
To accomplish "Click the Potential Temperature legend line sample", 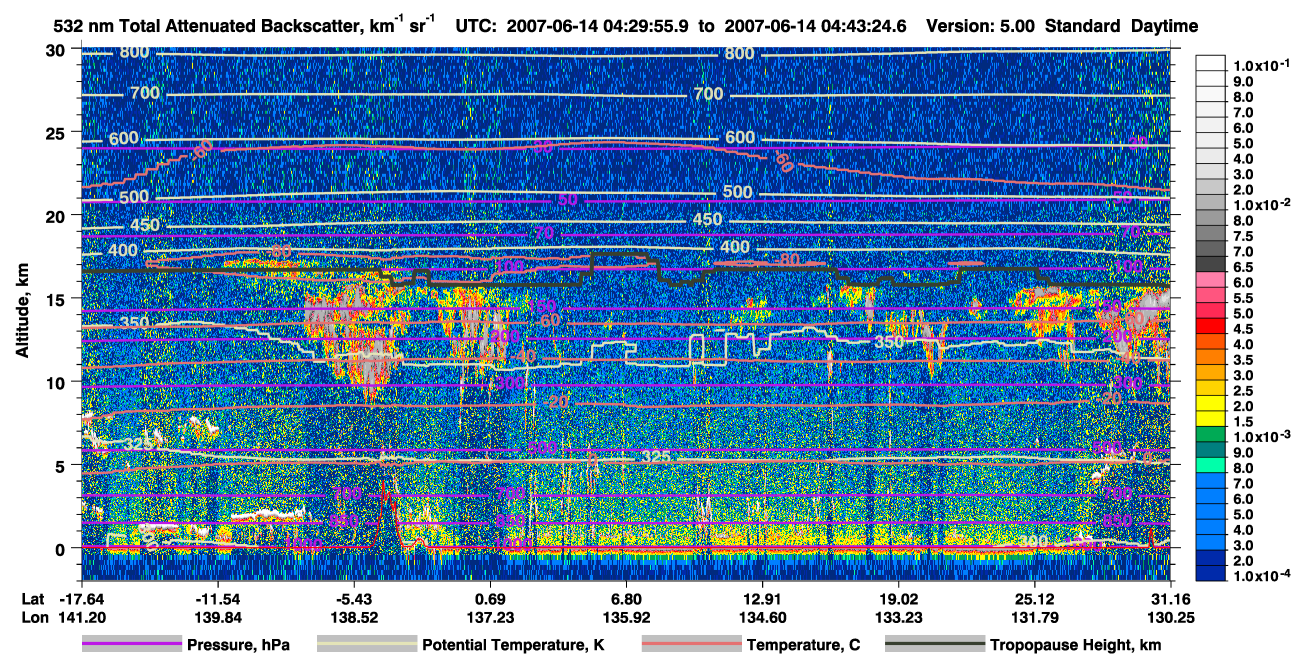I will click(367, 645).
